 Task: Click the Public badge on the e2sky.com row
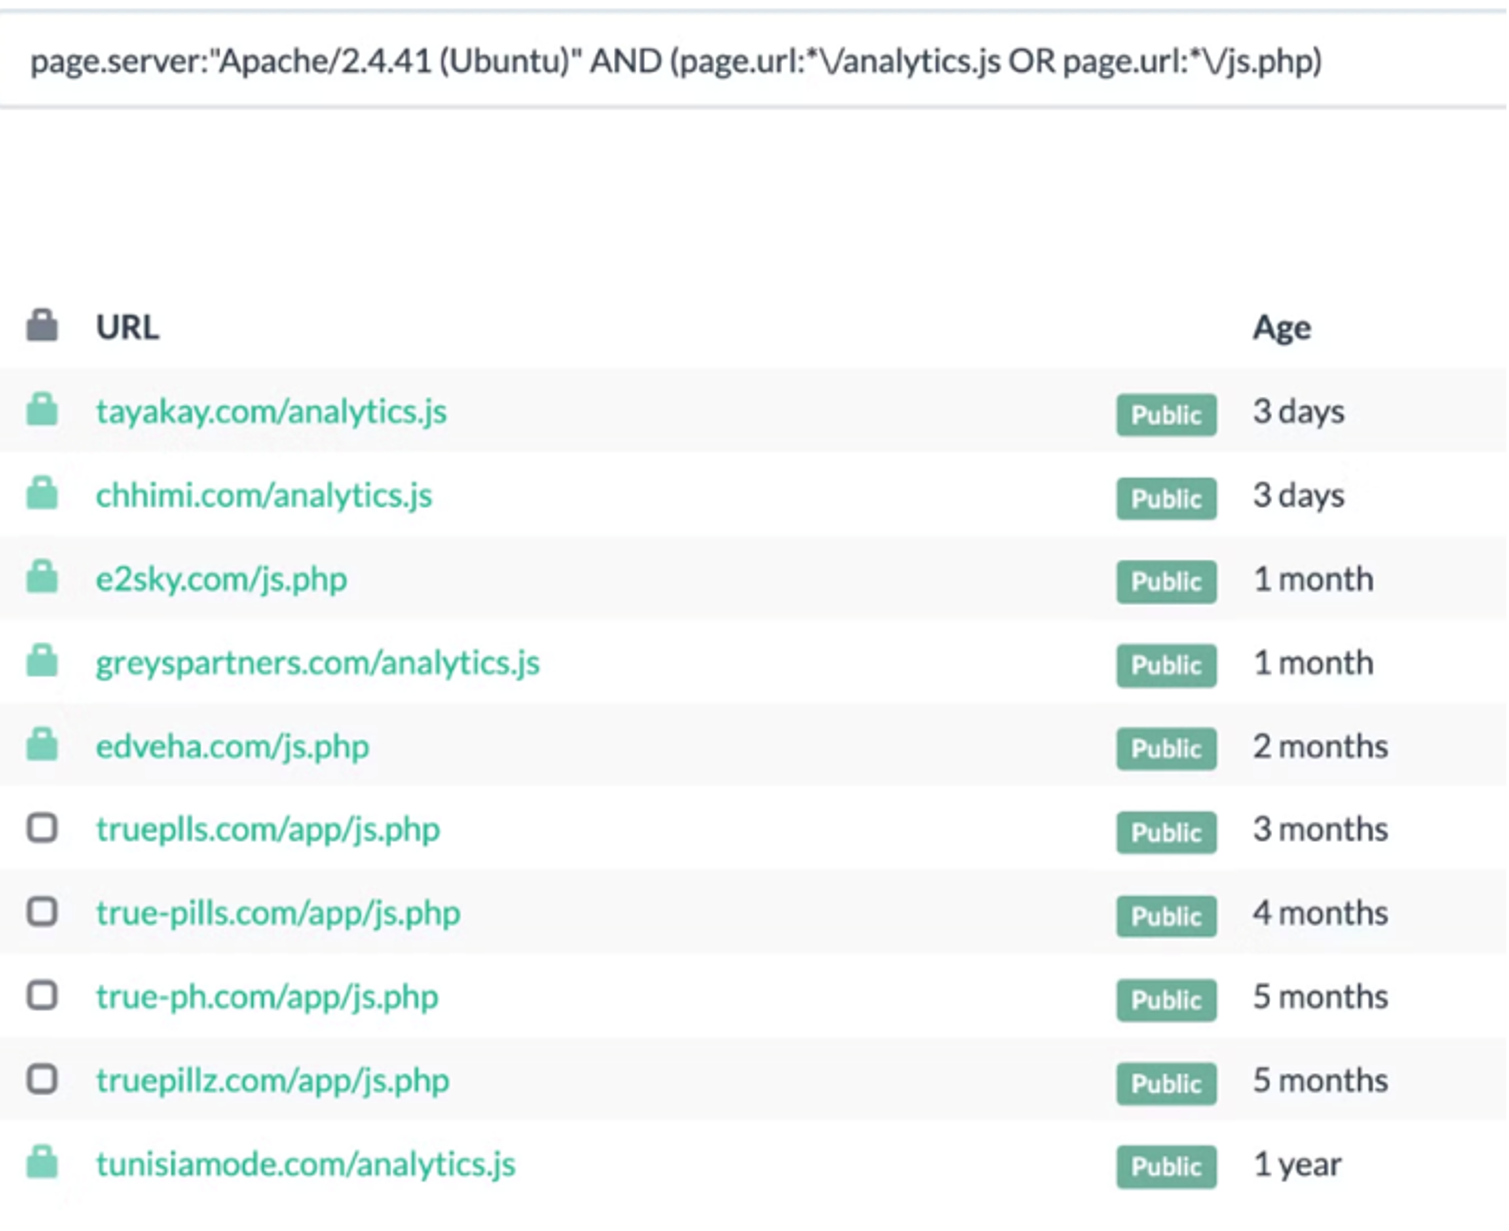pyautogui.click(x=1166, y=582)
